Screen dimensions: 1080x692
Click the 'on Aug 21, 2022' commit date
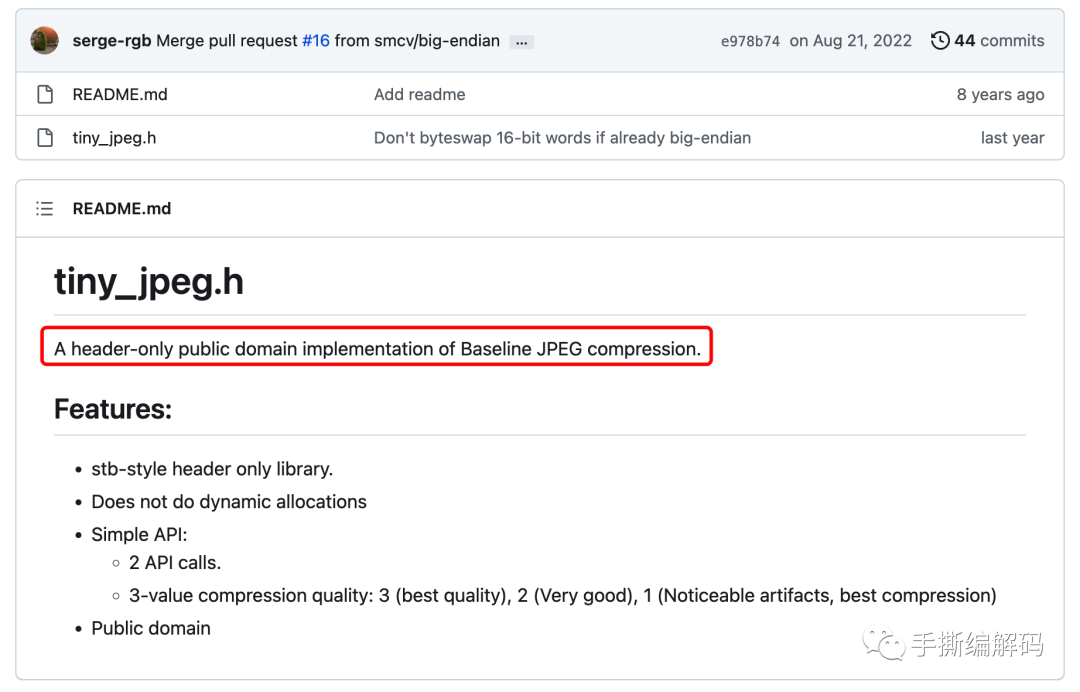(x=851, y=41)
